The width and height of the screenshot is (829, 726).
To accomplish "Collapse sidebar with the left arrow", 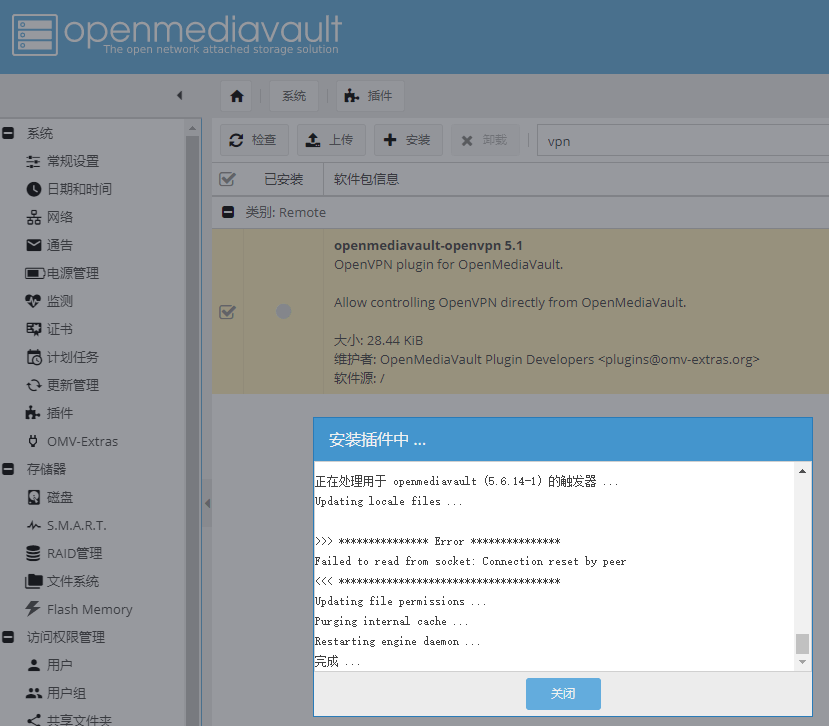I will pos(180,96).
